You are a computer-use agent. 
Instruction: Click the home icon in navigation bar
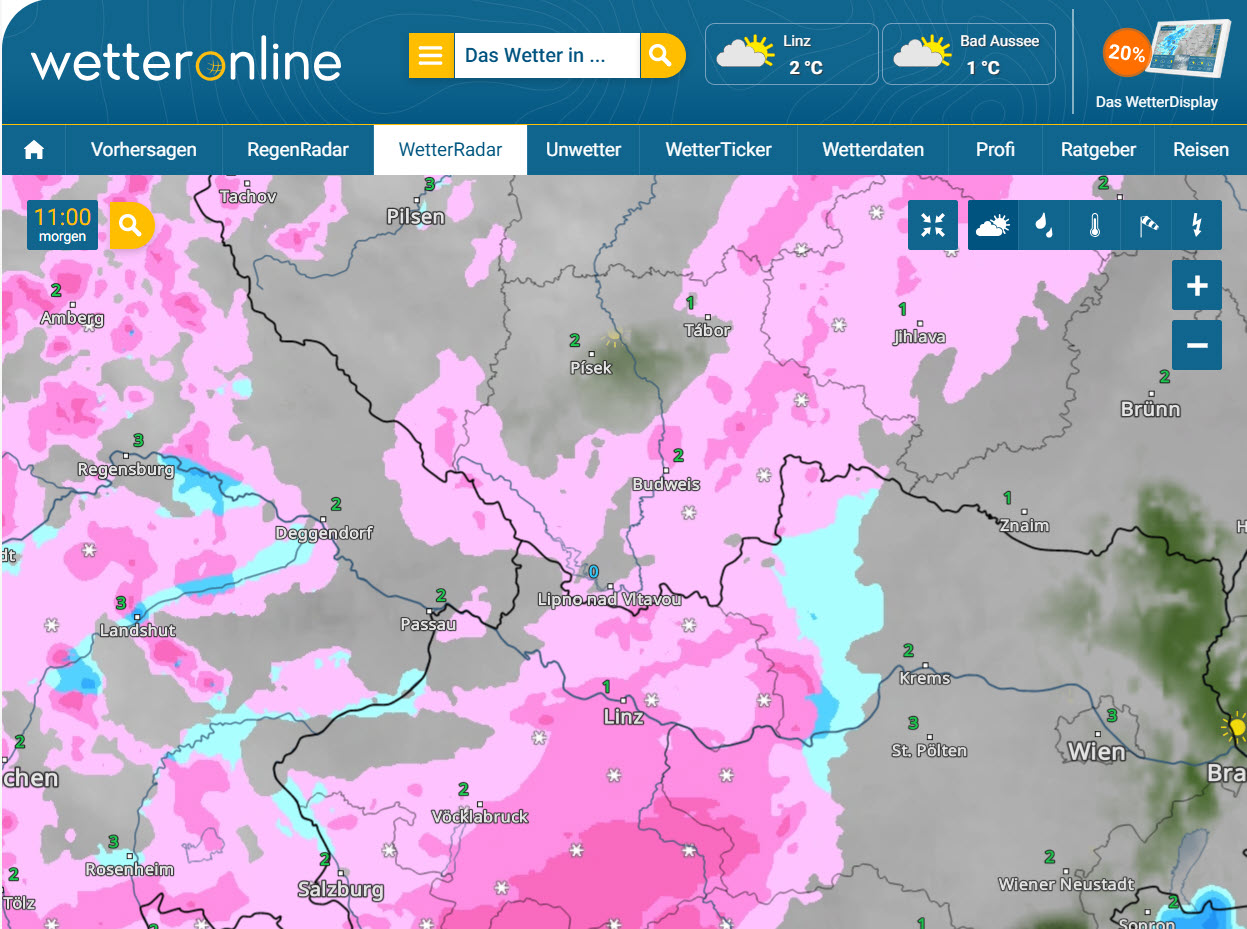click(34, 150)
